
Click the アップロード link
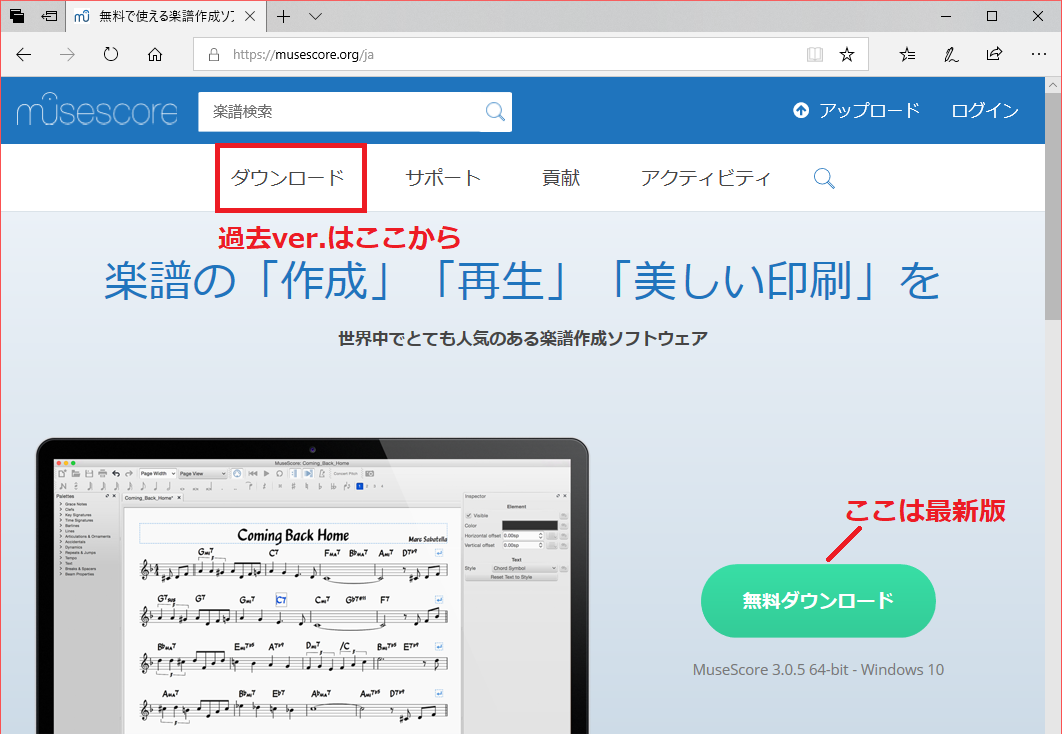(x=856, y=110)
